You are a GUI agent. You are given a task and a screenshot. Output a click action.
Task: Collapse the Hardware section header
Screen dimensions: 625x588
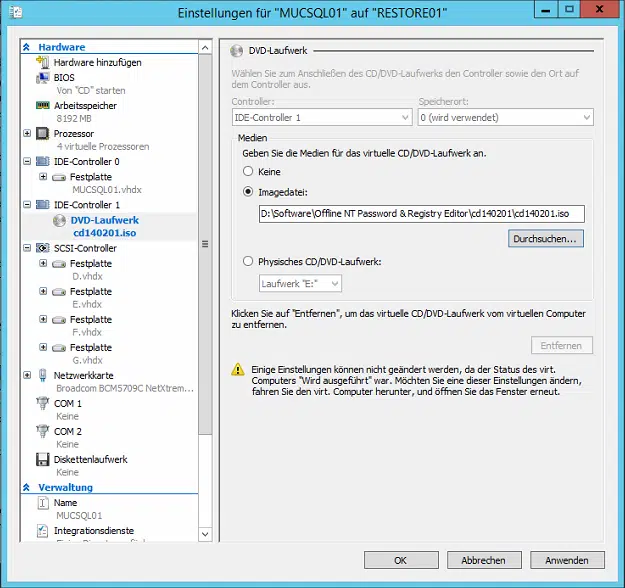point(27,47)
